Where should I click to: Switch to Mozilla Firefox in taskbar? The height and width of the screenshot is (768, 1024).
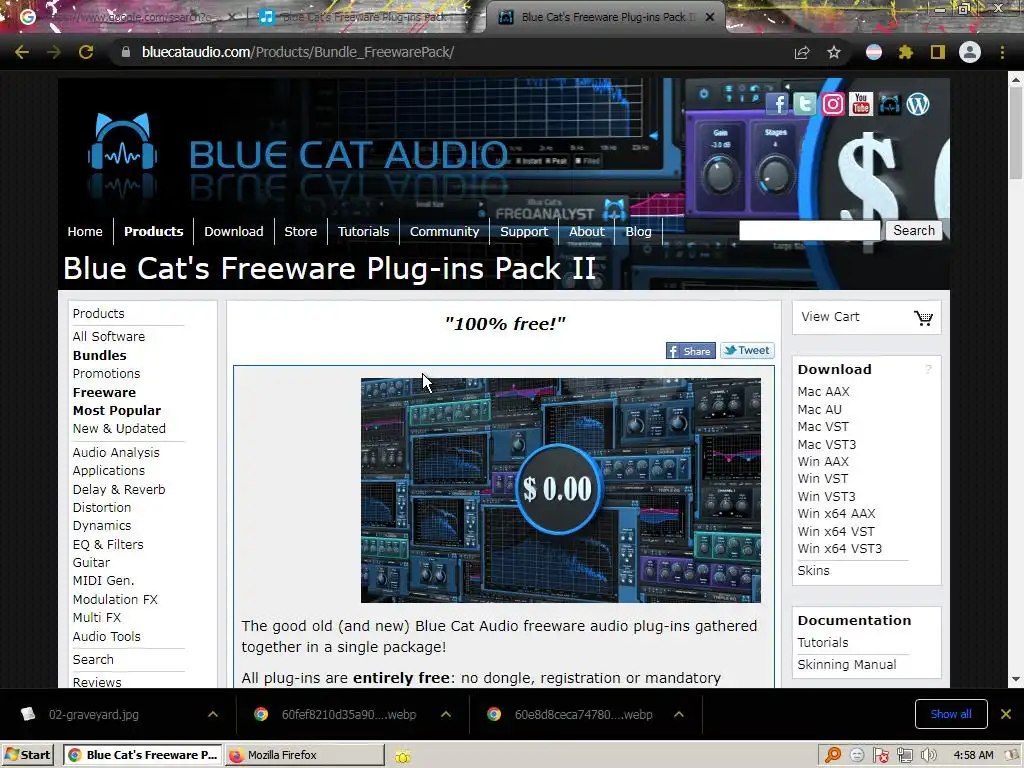tap(304, 755)
